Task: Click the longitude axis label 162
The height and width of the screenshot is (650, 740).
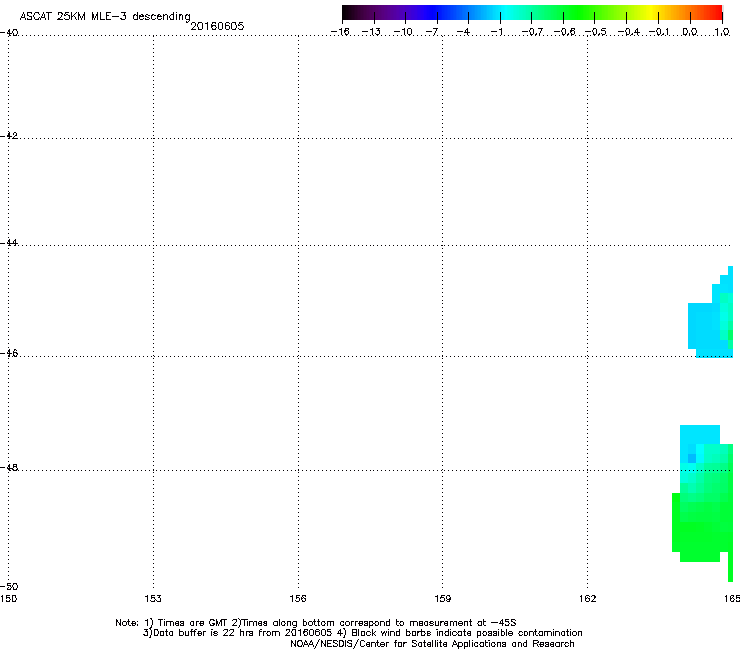Action: tap(587, 599)
